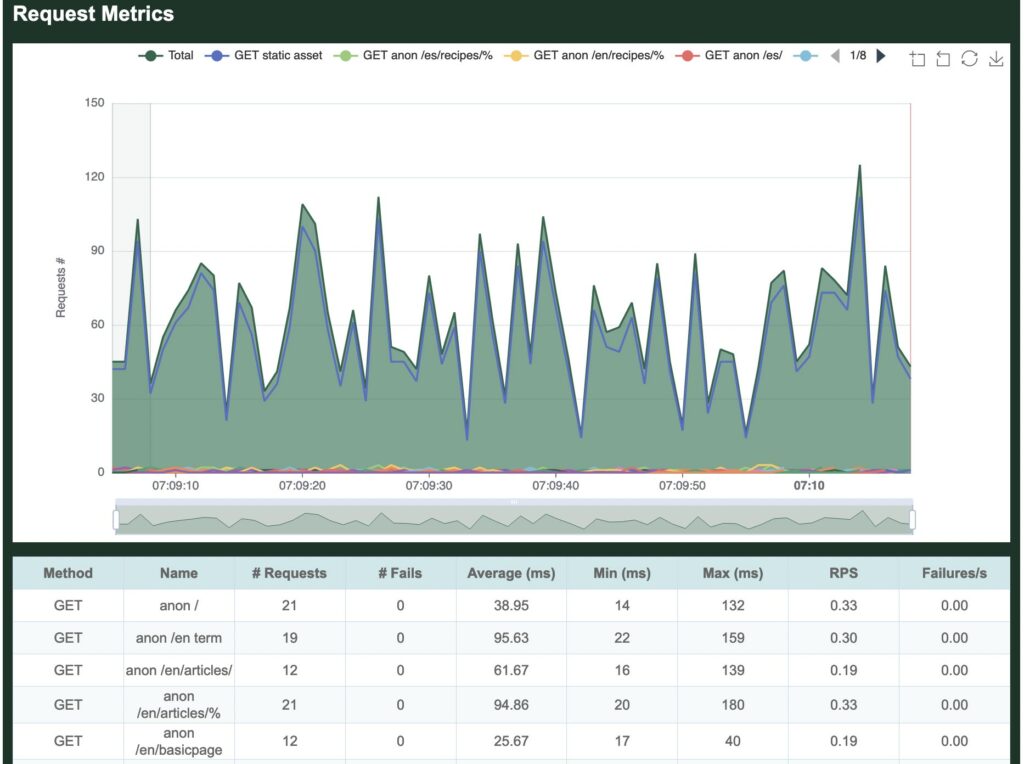
Task: Grab the left handle of time-range slider
Action: [116, 520]
